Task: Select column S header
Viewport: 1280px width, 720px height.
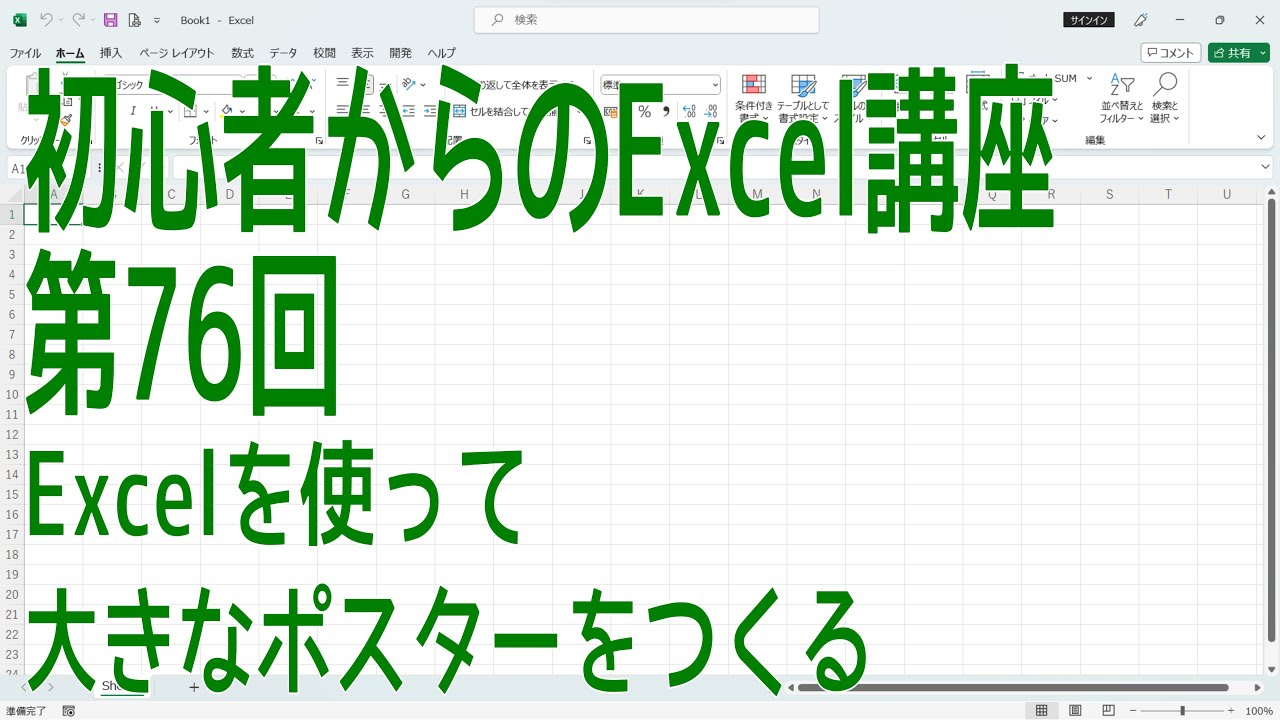Action: coord(1109,195)
